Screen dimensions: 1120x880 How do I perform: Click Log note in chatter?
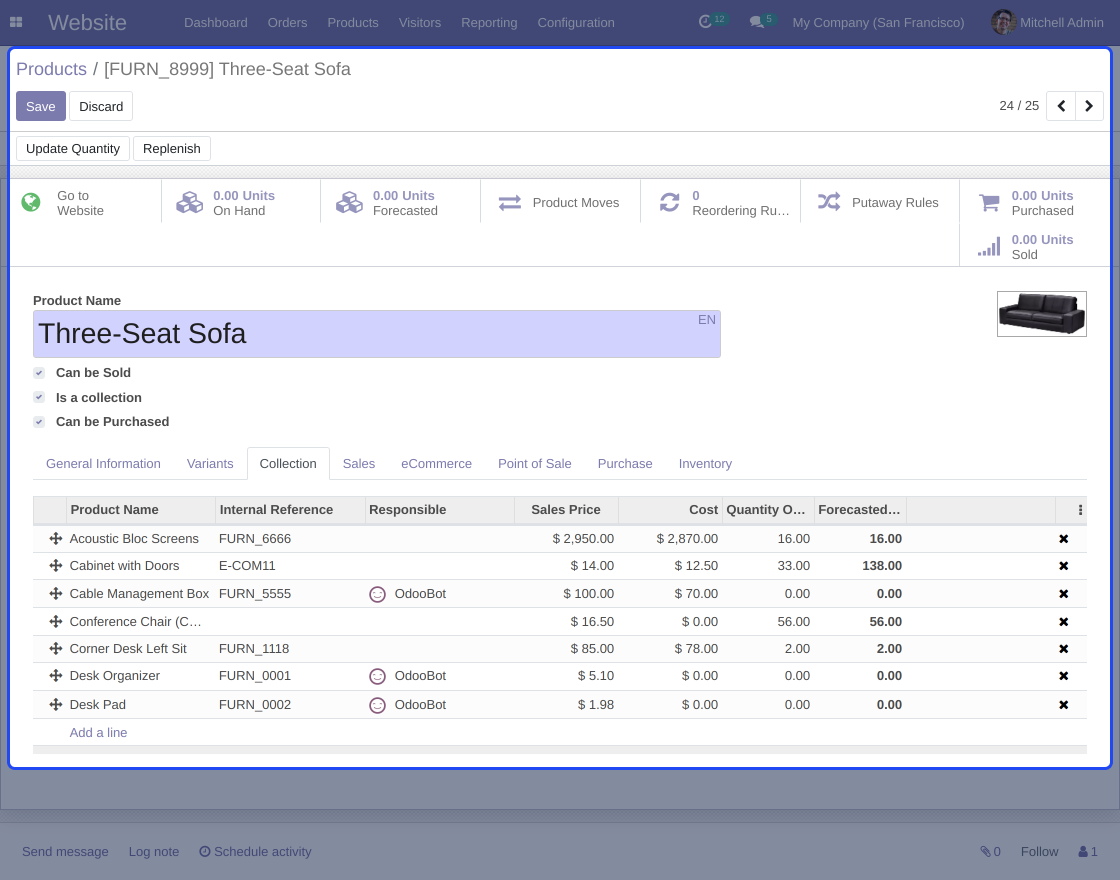pyautogui.click(x=154, y=851)
